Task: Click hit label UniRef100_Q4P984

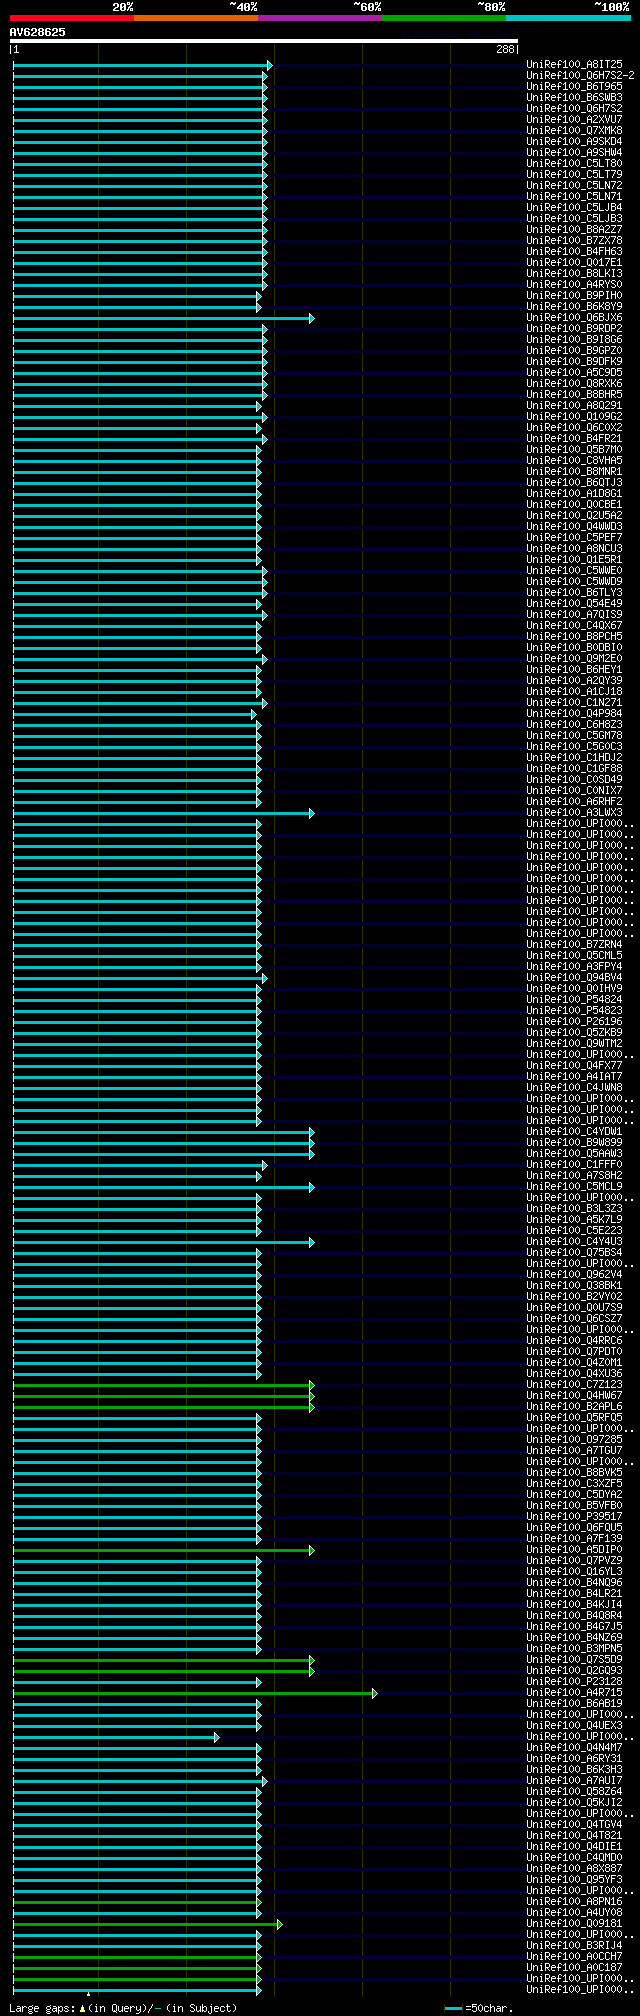Action: point(574,714)
